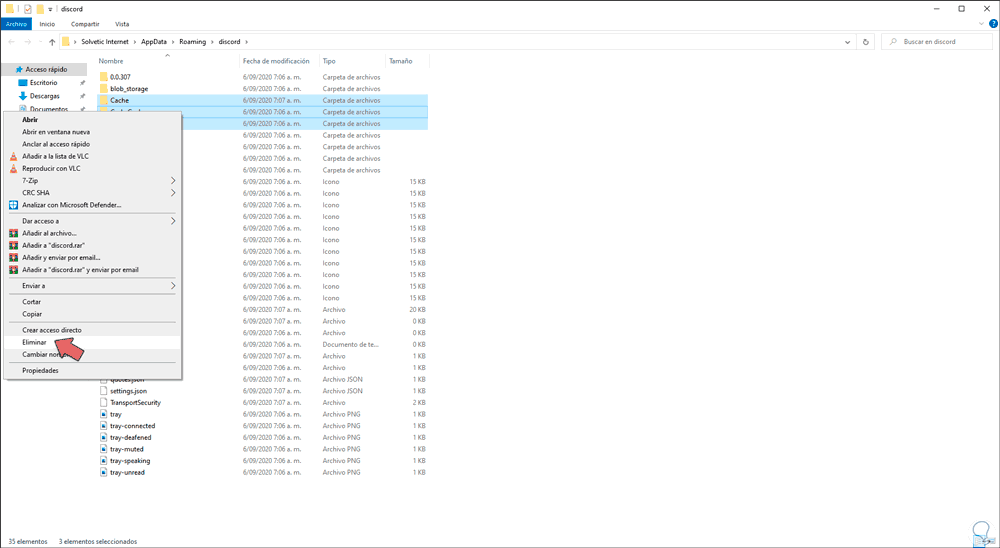Click the Properties icon in quick access toolbar
Screen dimensions: 1000x548
[27, 9]
